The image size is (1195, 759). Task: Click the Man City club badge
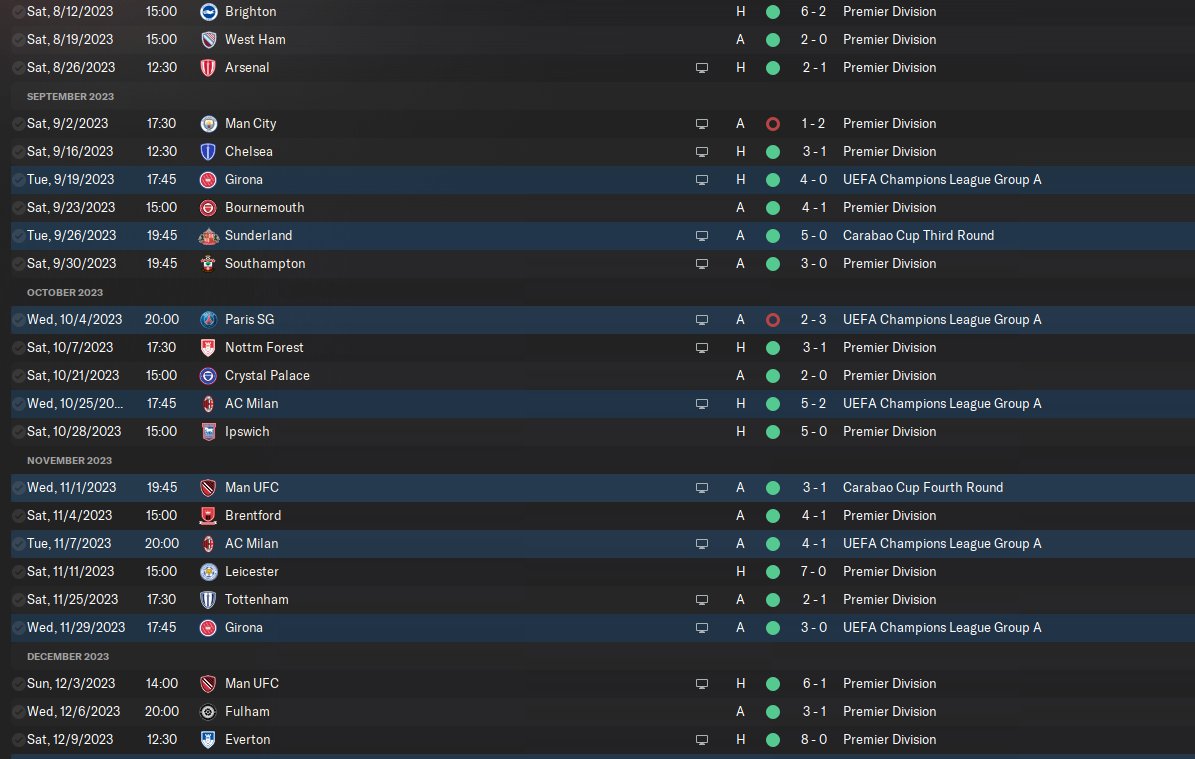coord(209,124)
